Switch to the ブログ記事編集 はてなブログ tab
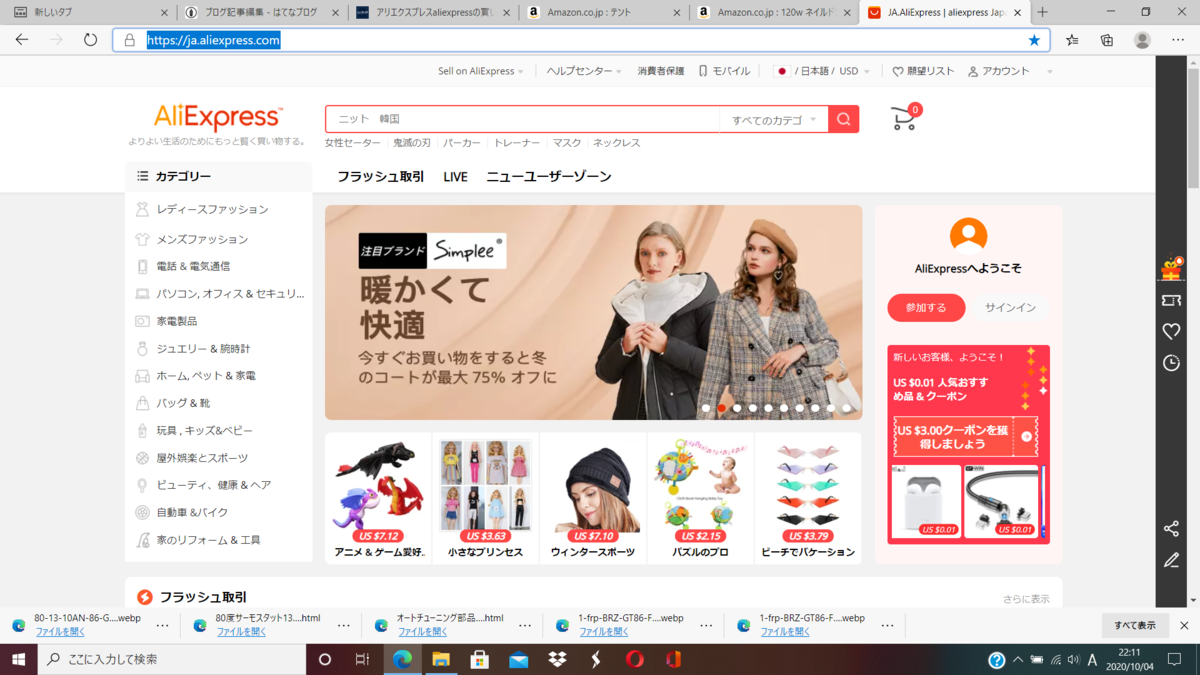 (x=261, y=12)
